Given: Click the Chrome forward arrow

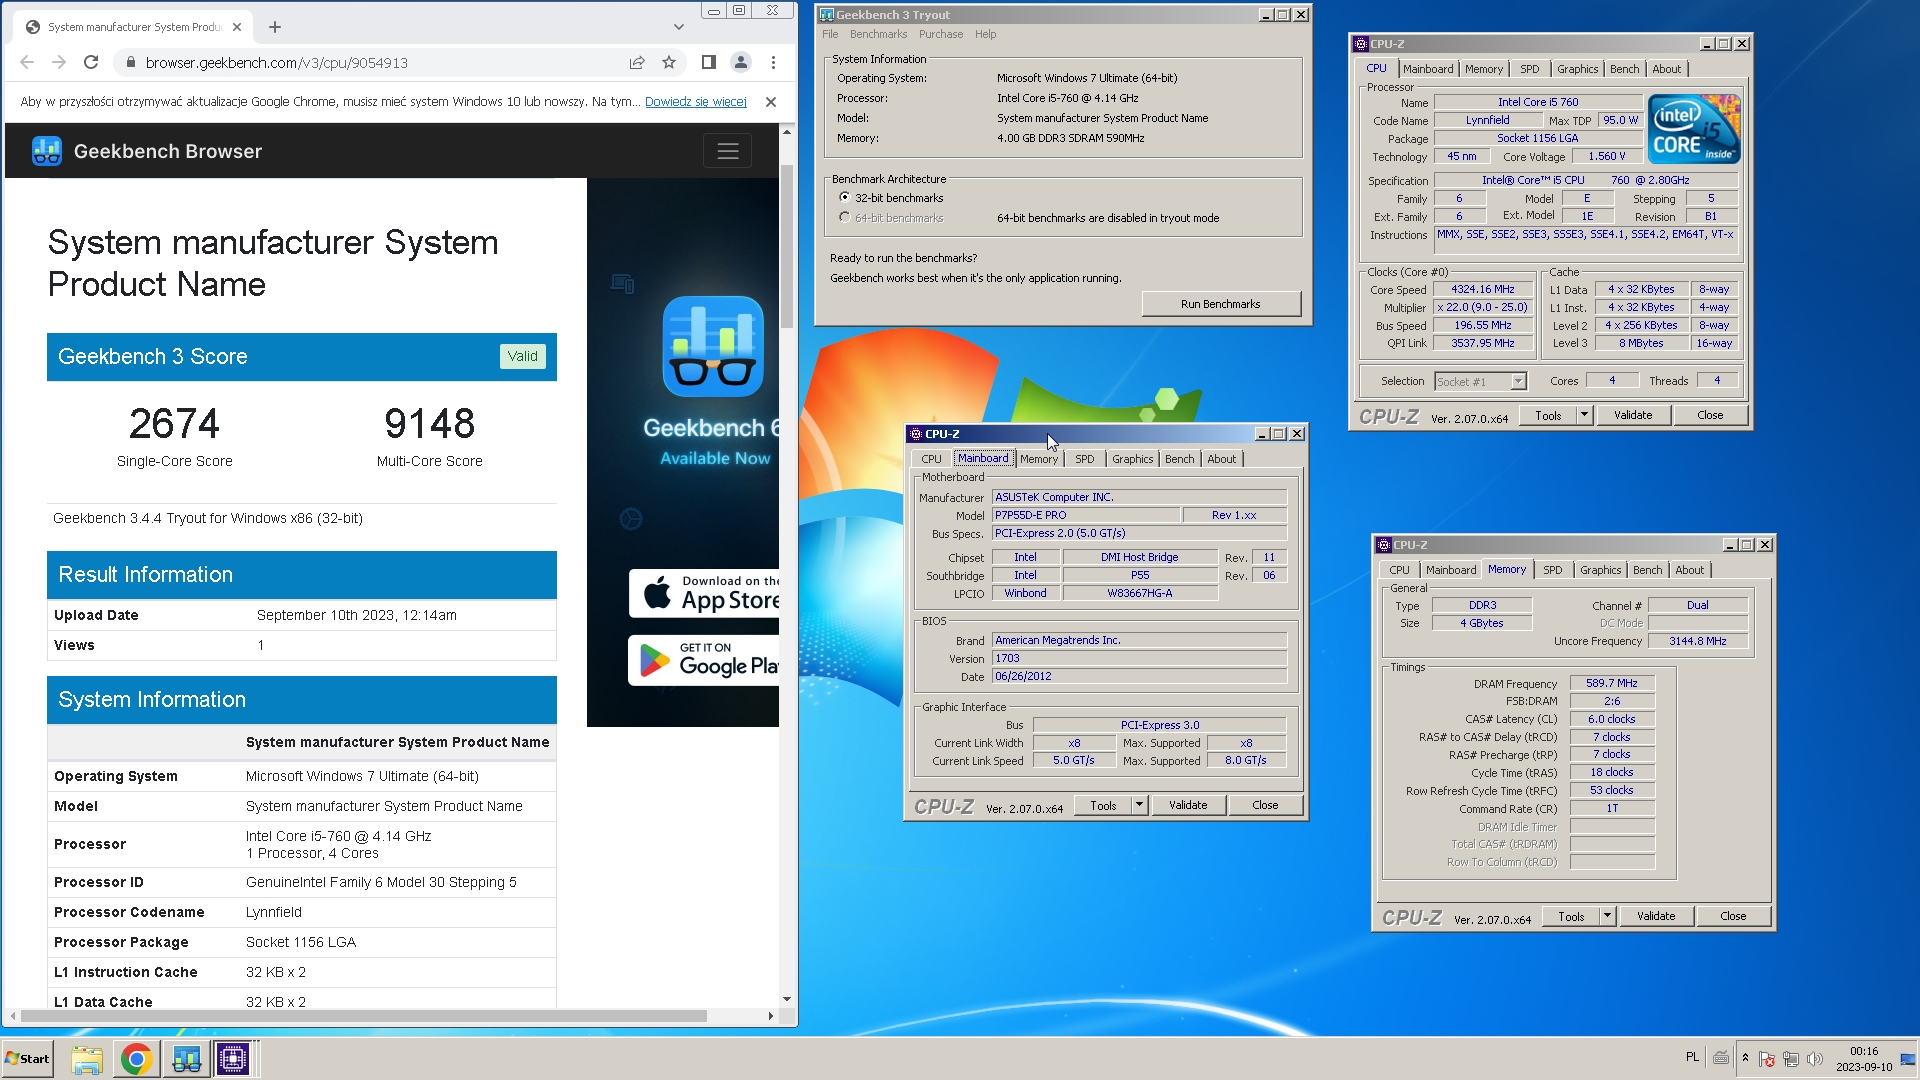Looking at the screenshot, I should pos(59,62).
